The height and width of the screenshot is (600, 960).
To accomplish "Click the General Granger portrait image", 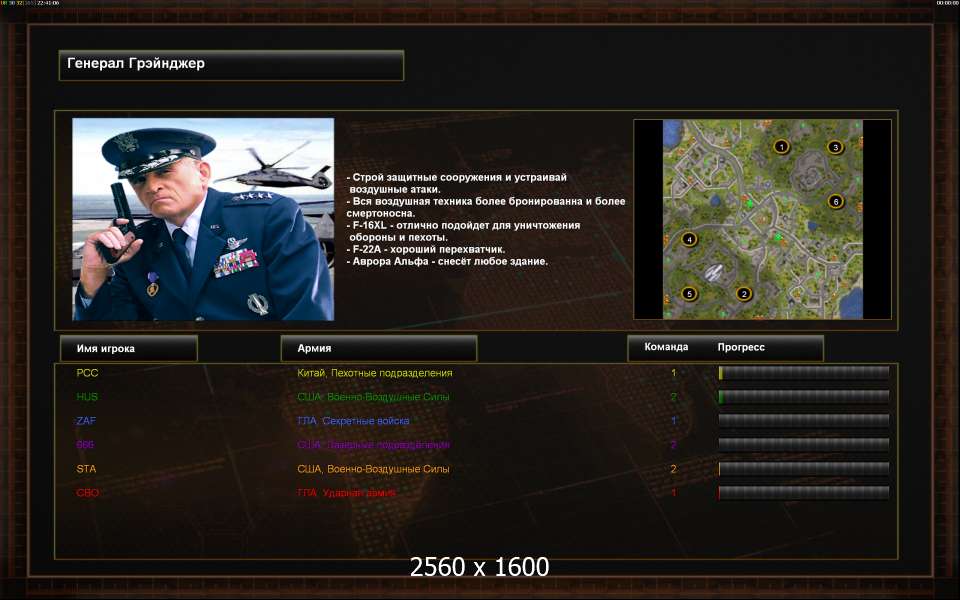I will click(x=203, y=219).
